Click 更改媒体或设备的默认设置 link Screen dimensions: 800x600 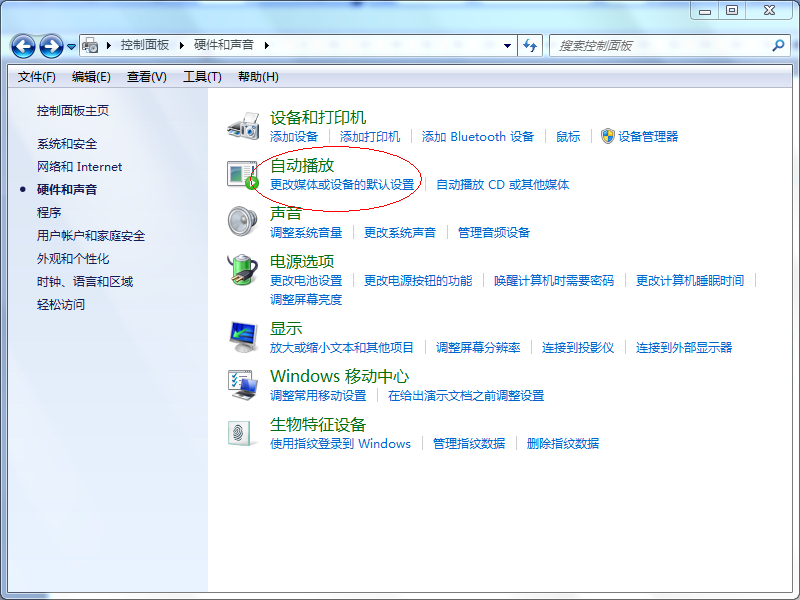coord(342,185)
